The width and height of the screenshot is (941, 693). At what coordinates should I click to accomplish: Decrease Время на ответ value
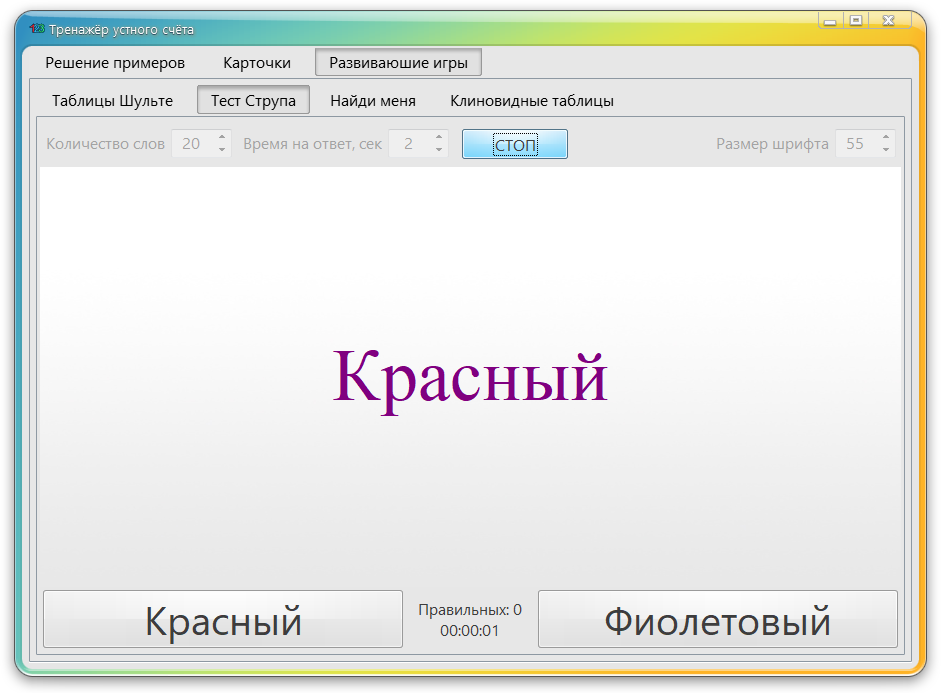click(438, 149)
